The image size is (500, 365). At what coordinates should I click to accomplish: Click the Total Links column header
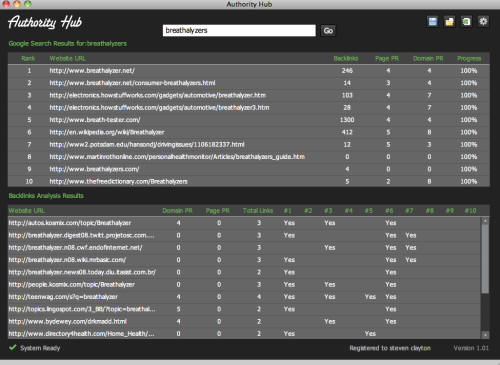258,211
